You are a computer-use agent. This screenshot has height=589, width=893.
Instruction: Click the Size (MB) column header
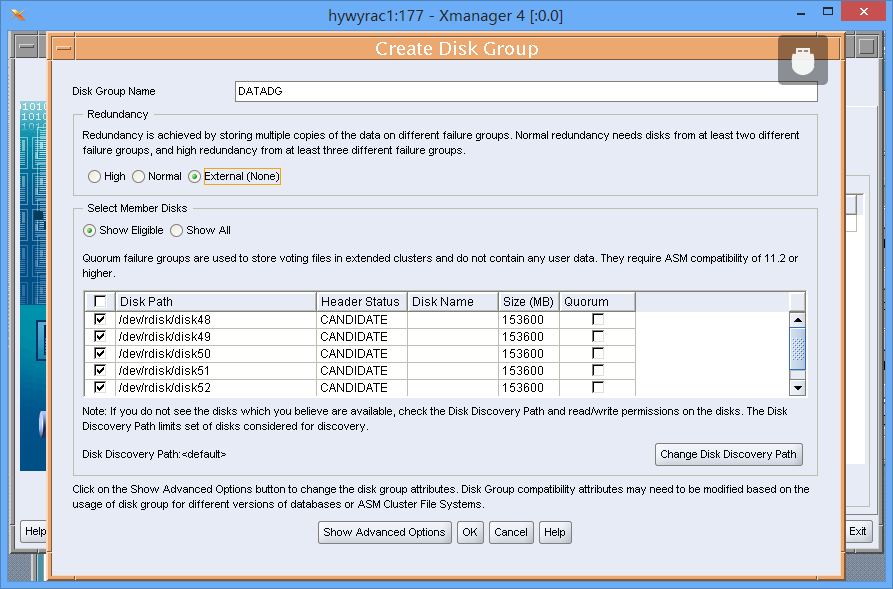529,301
